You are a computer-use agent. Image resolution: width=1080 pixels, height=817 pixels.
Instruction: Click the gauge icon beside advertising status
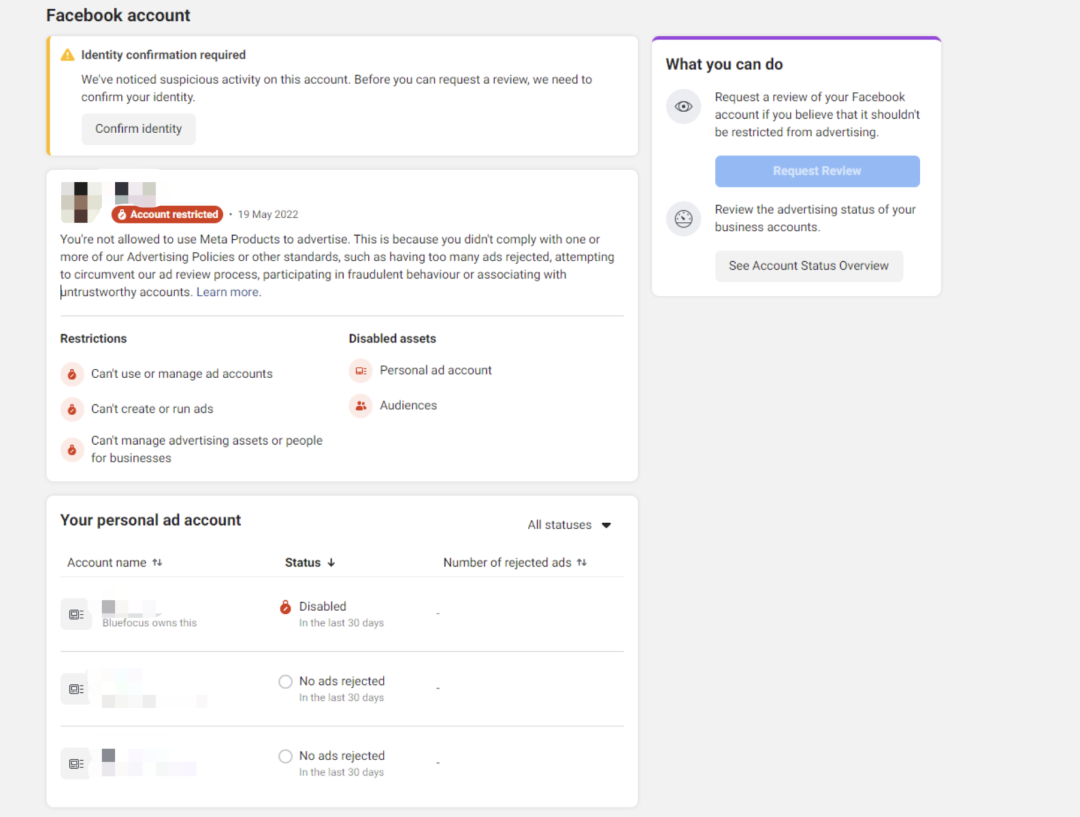pos(683,219)
